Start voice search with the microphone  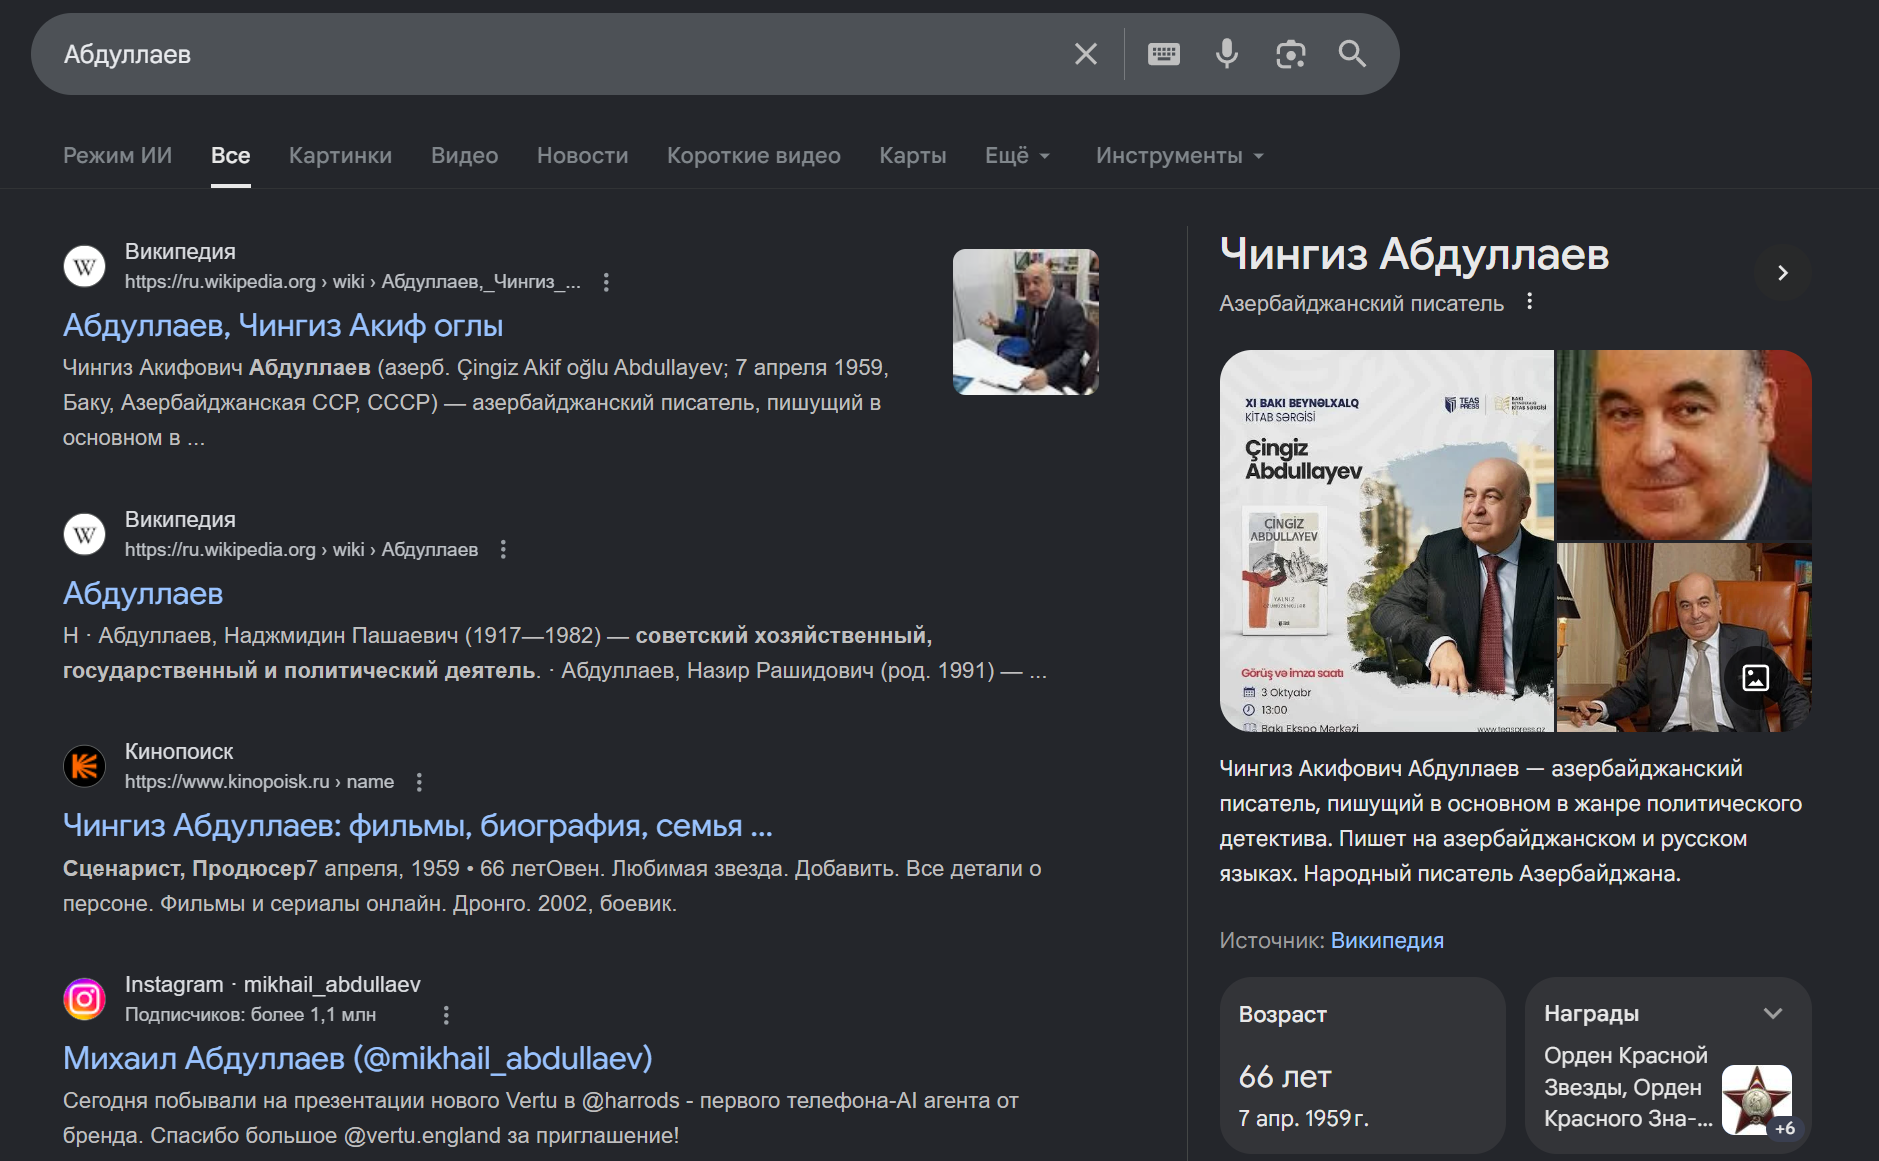point(1226,54)
